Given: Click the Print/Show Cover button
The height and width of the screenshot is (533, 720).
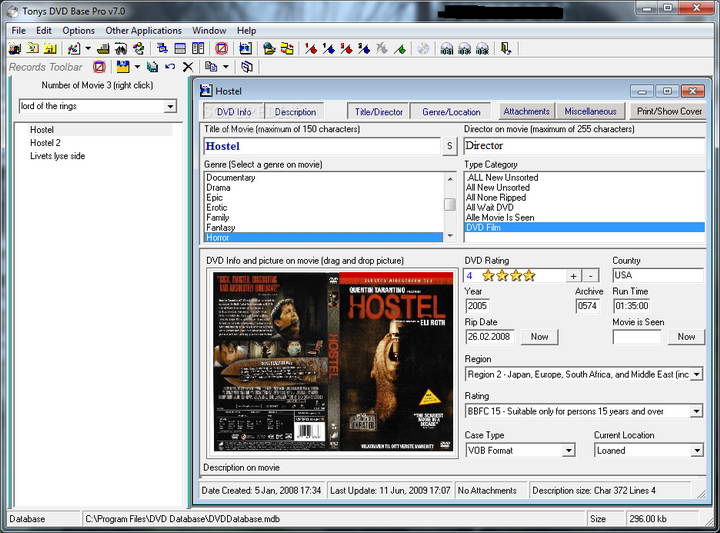Looking at the screenshot, I should (x=669, y=111).
